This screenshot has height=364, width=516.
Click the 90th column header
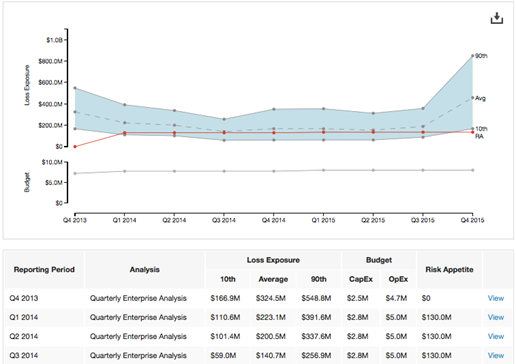(x=318, y=279)
